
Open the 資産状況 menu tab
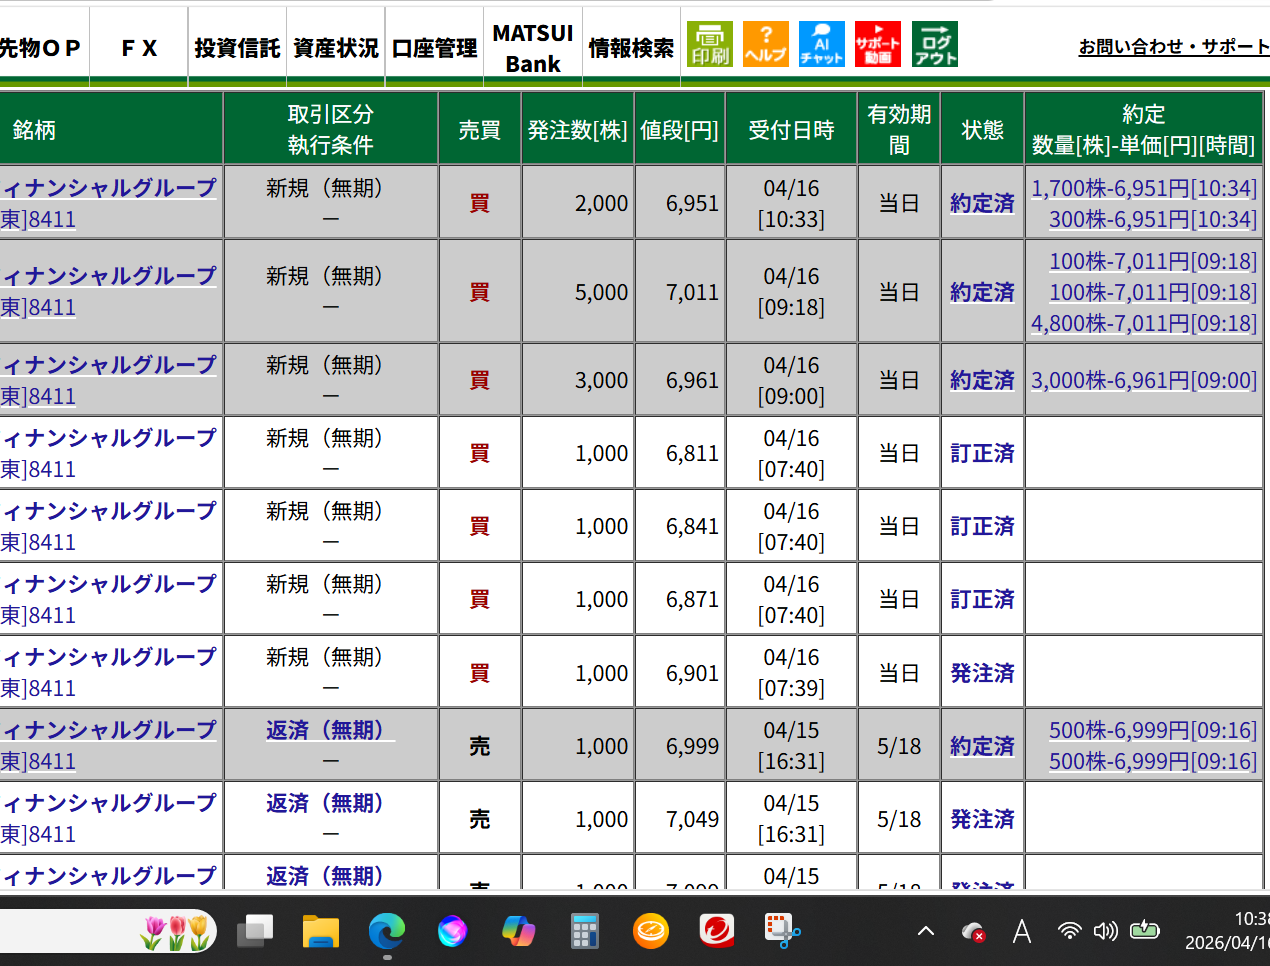coord(336,48)
